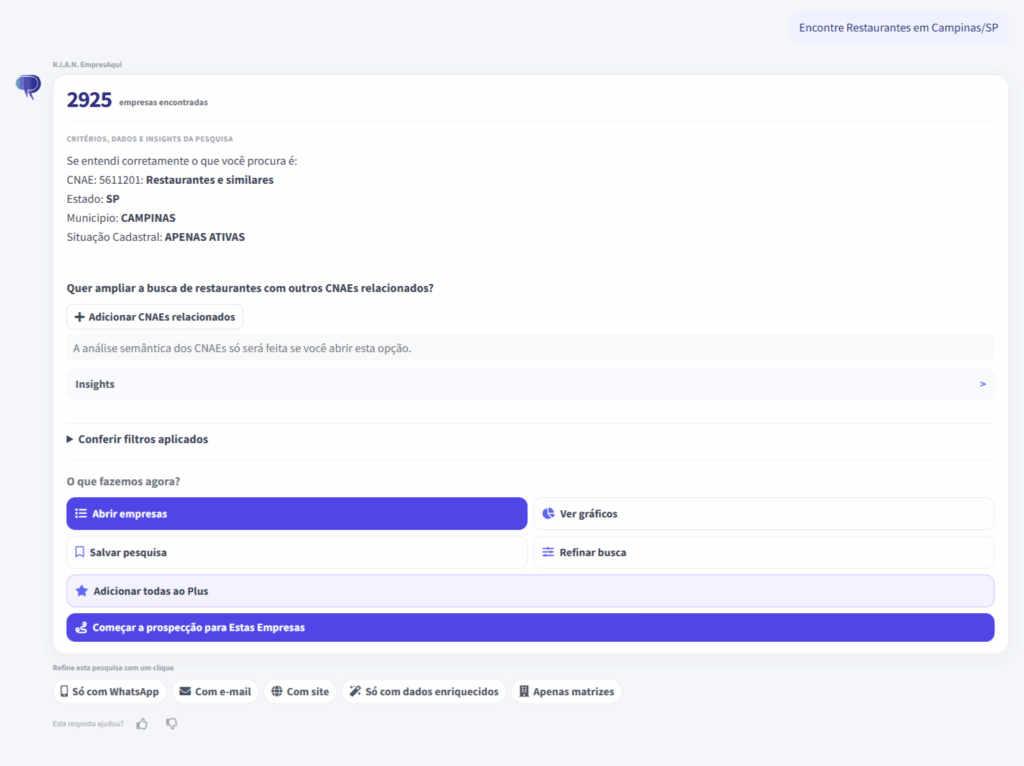Viewport: 1024px width, 766px height.
Task: Select Só com dados enriquecidos refinement
Action: coord(424,692)
